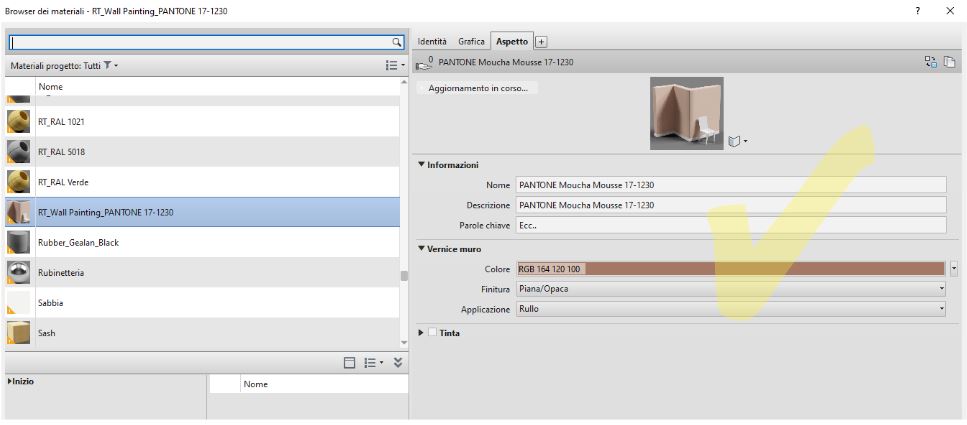The image size is (967, 425).
Task: Click the material list scrollbar thumb
Action: pos(404,276)
